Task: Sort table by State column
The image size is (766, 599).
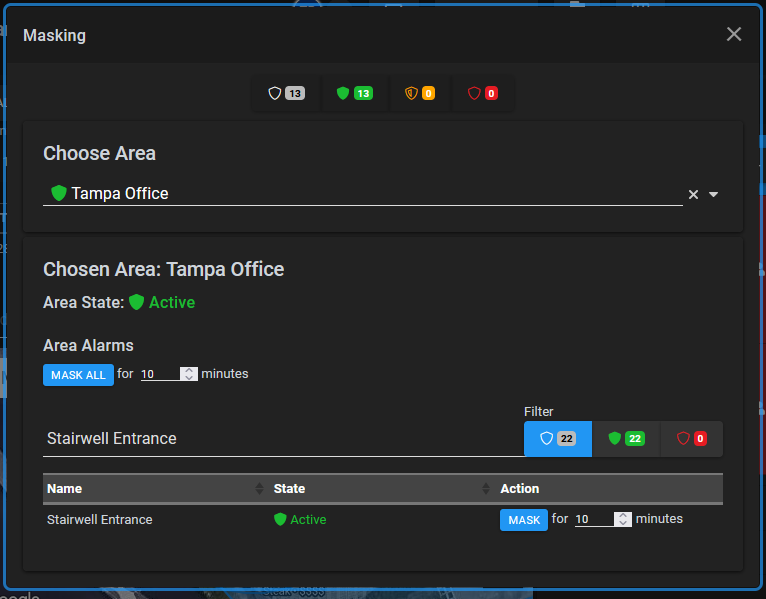Action: (x=383, y=489)
